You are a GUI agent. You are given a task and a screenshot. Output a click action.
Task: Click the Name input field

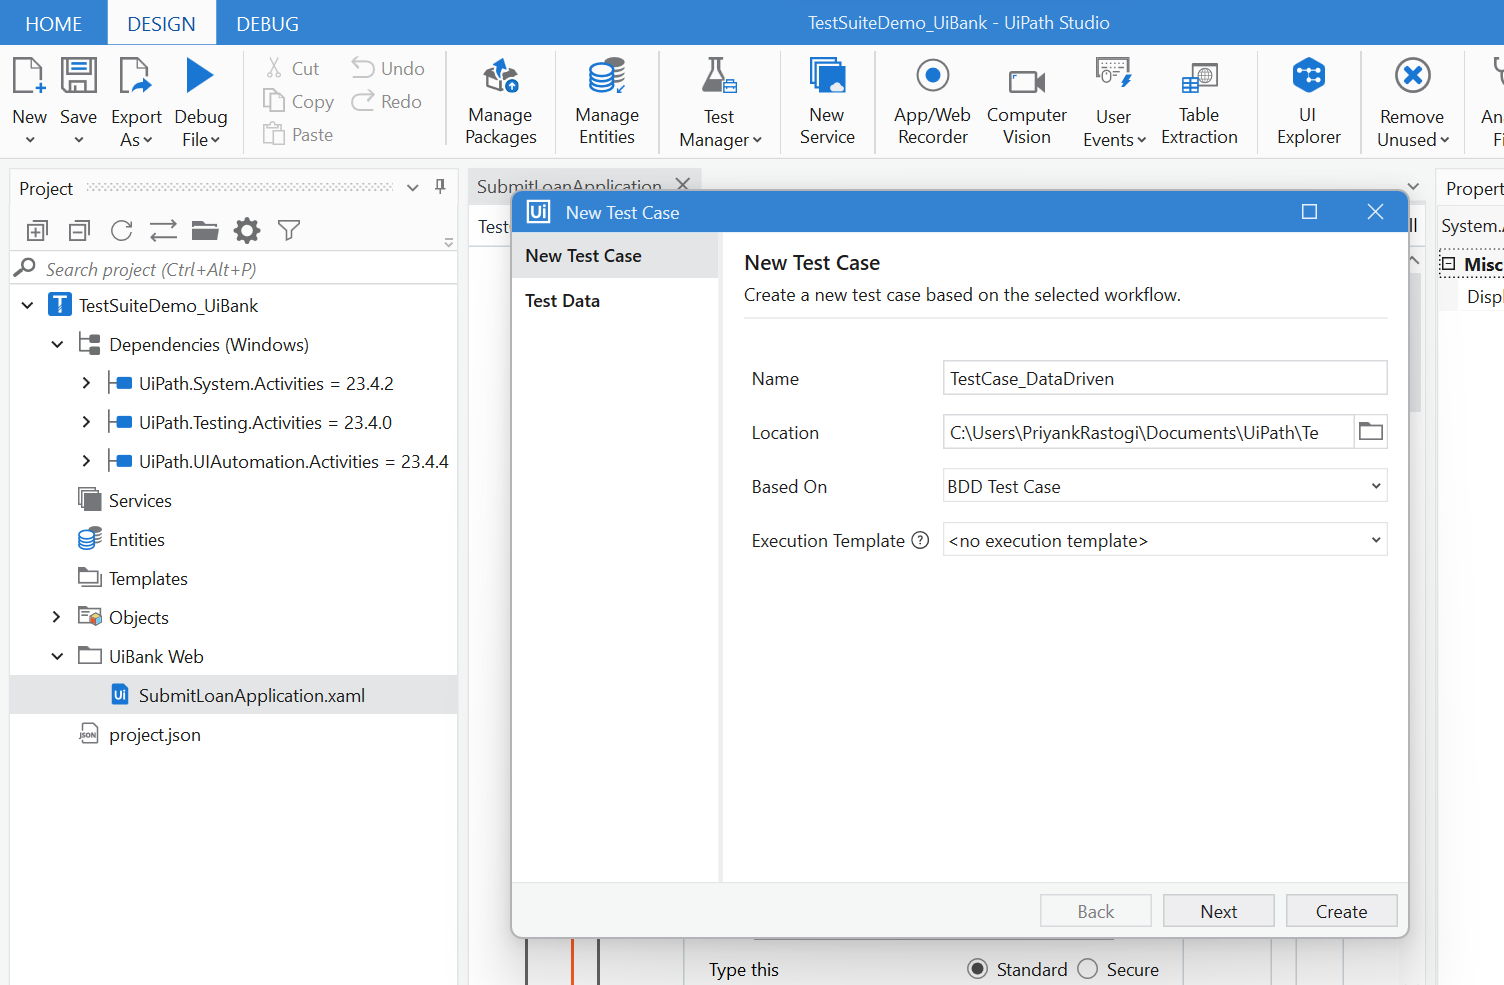click(x=1165, y=378)
